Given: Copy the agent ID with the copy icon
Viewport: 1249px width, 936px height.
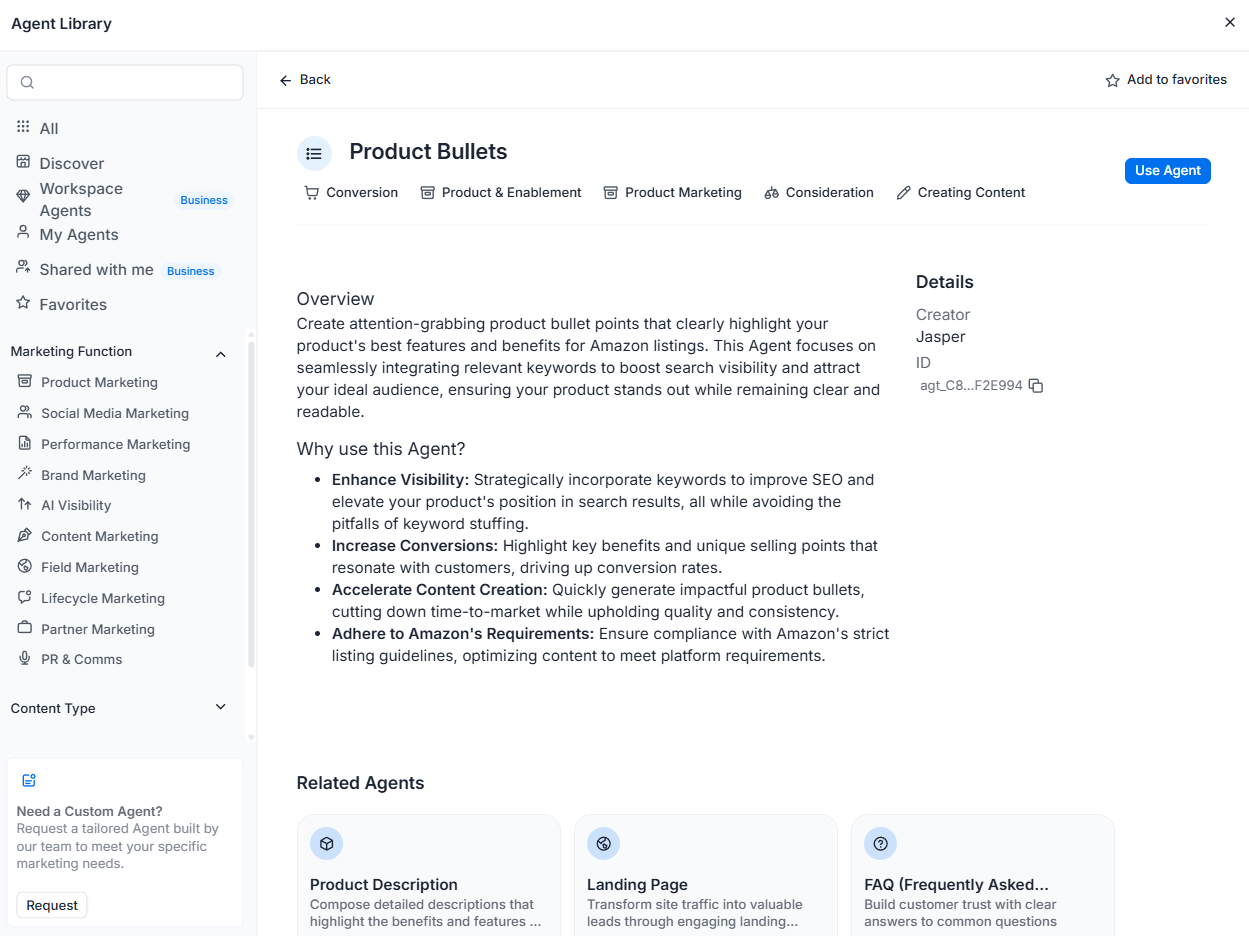Looking at the screenshot, I should (x=1036, y=386).
